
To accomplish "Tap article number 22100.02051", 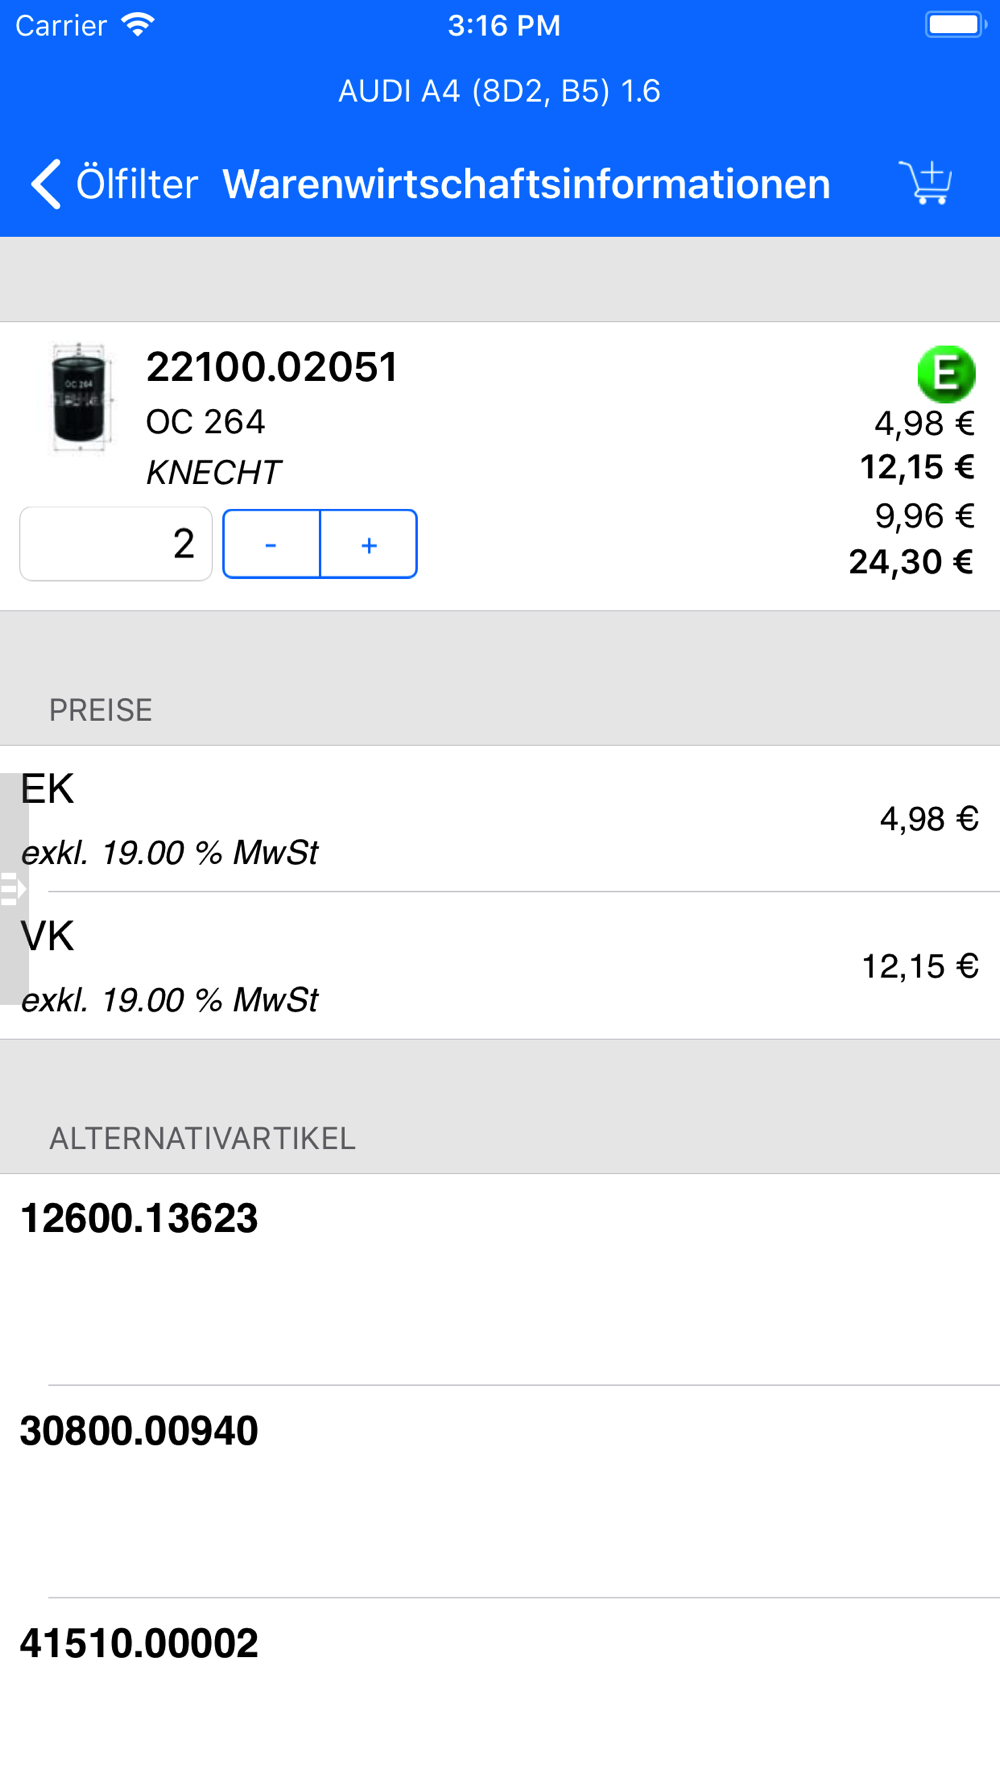I will [272, 367].
